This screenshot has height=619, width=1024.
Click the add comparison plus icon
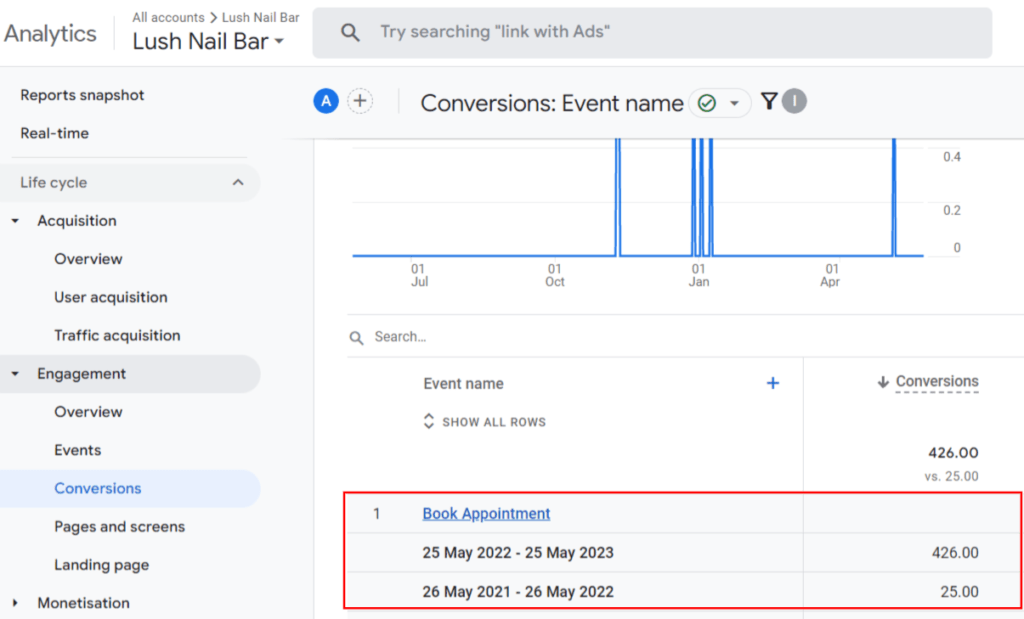(360, 101)
